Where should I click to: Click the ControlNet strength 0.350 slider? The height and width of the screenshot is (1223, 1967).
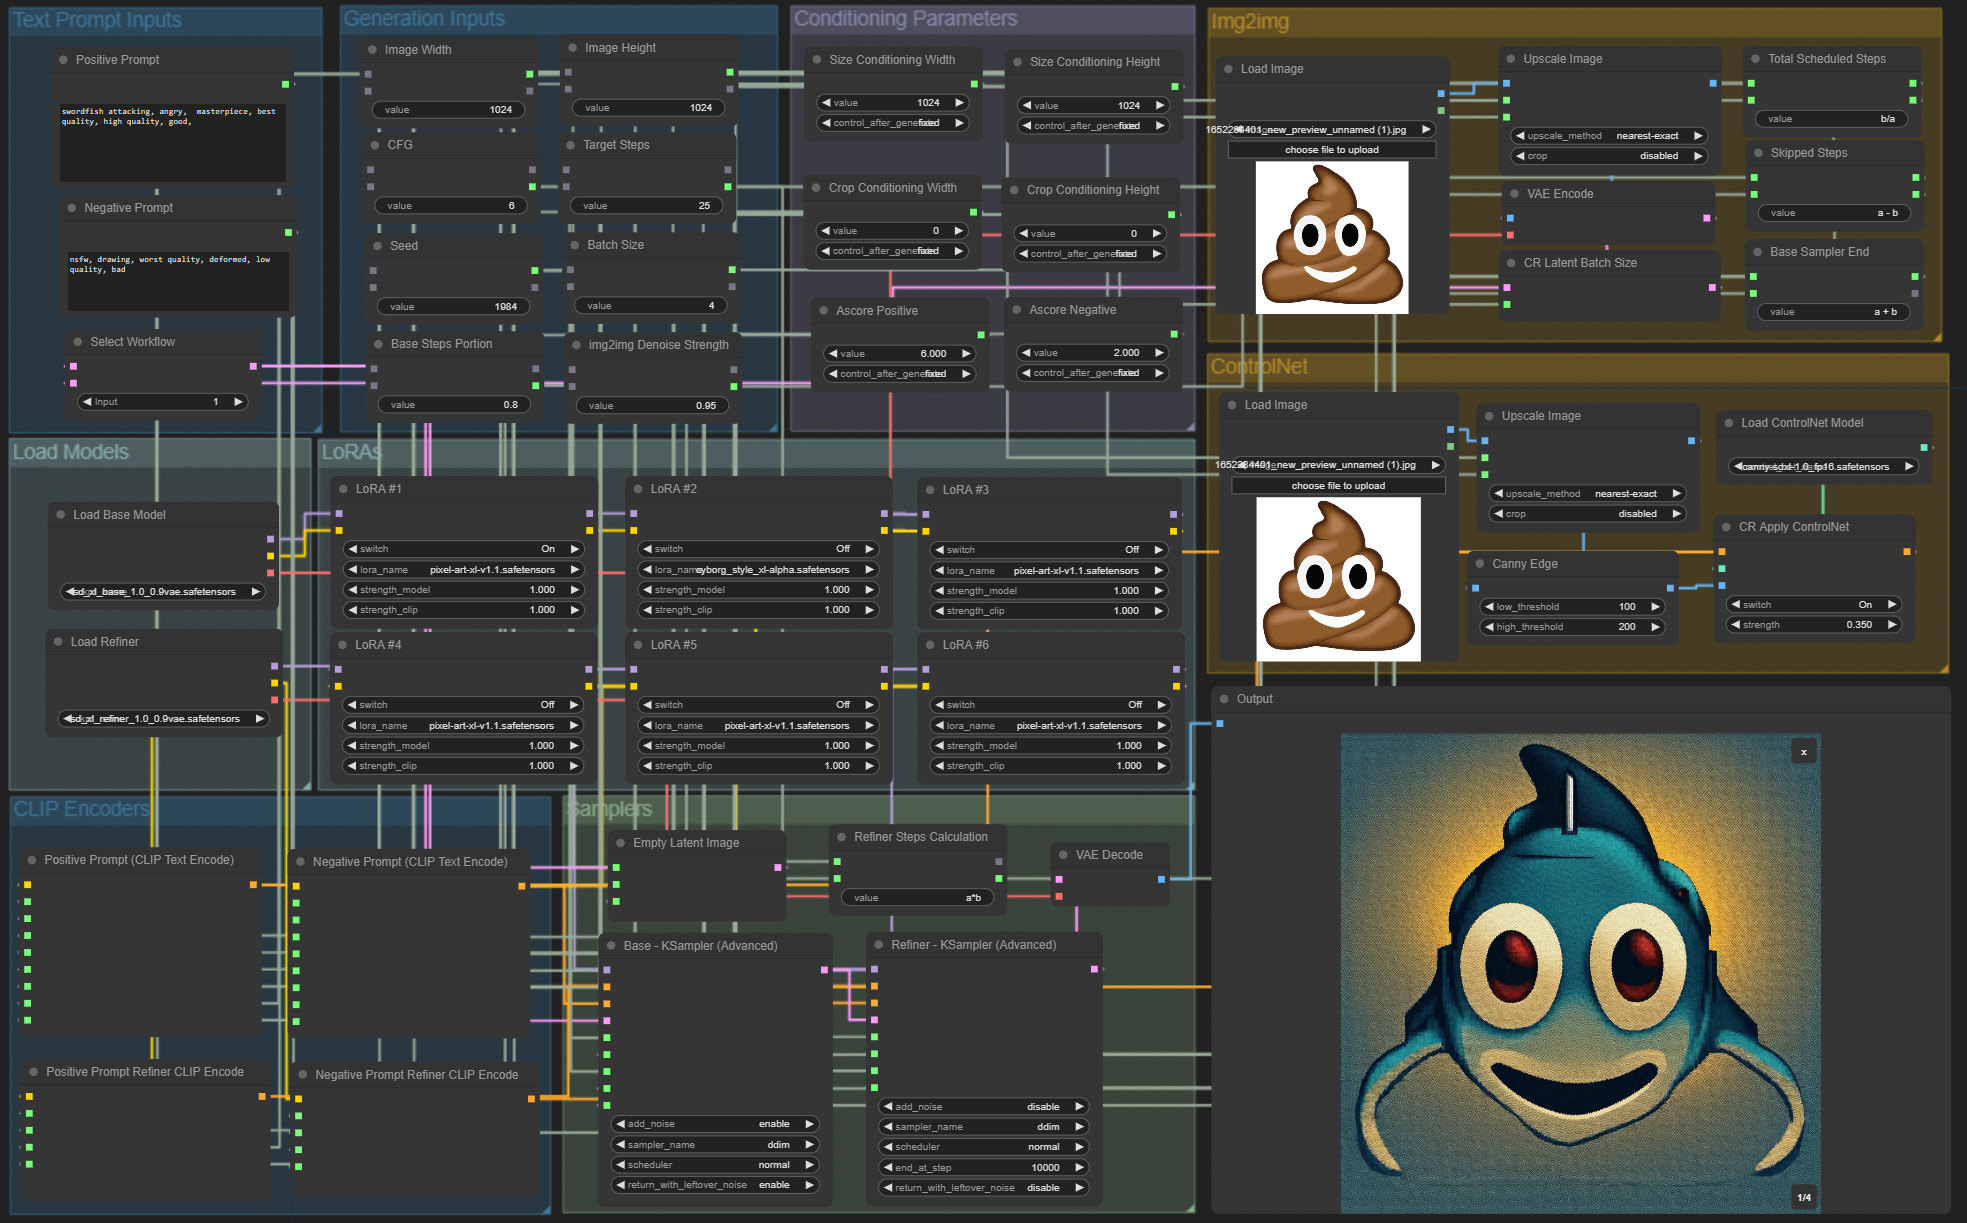1812,625
